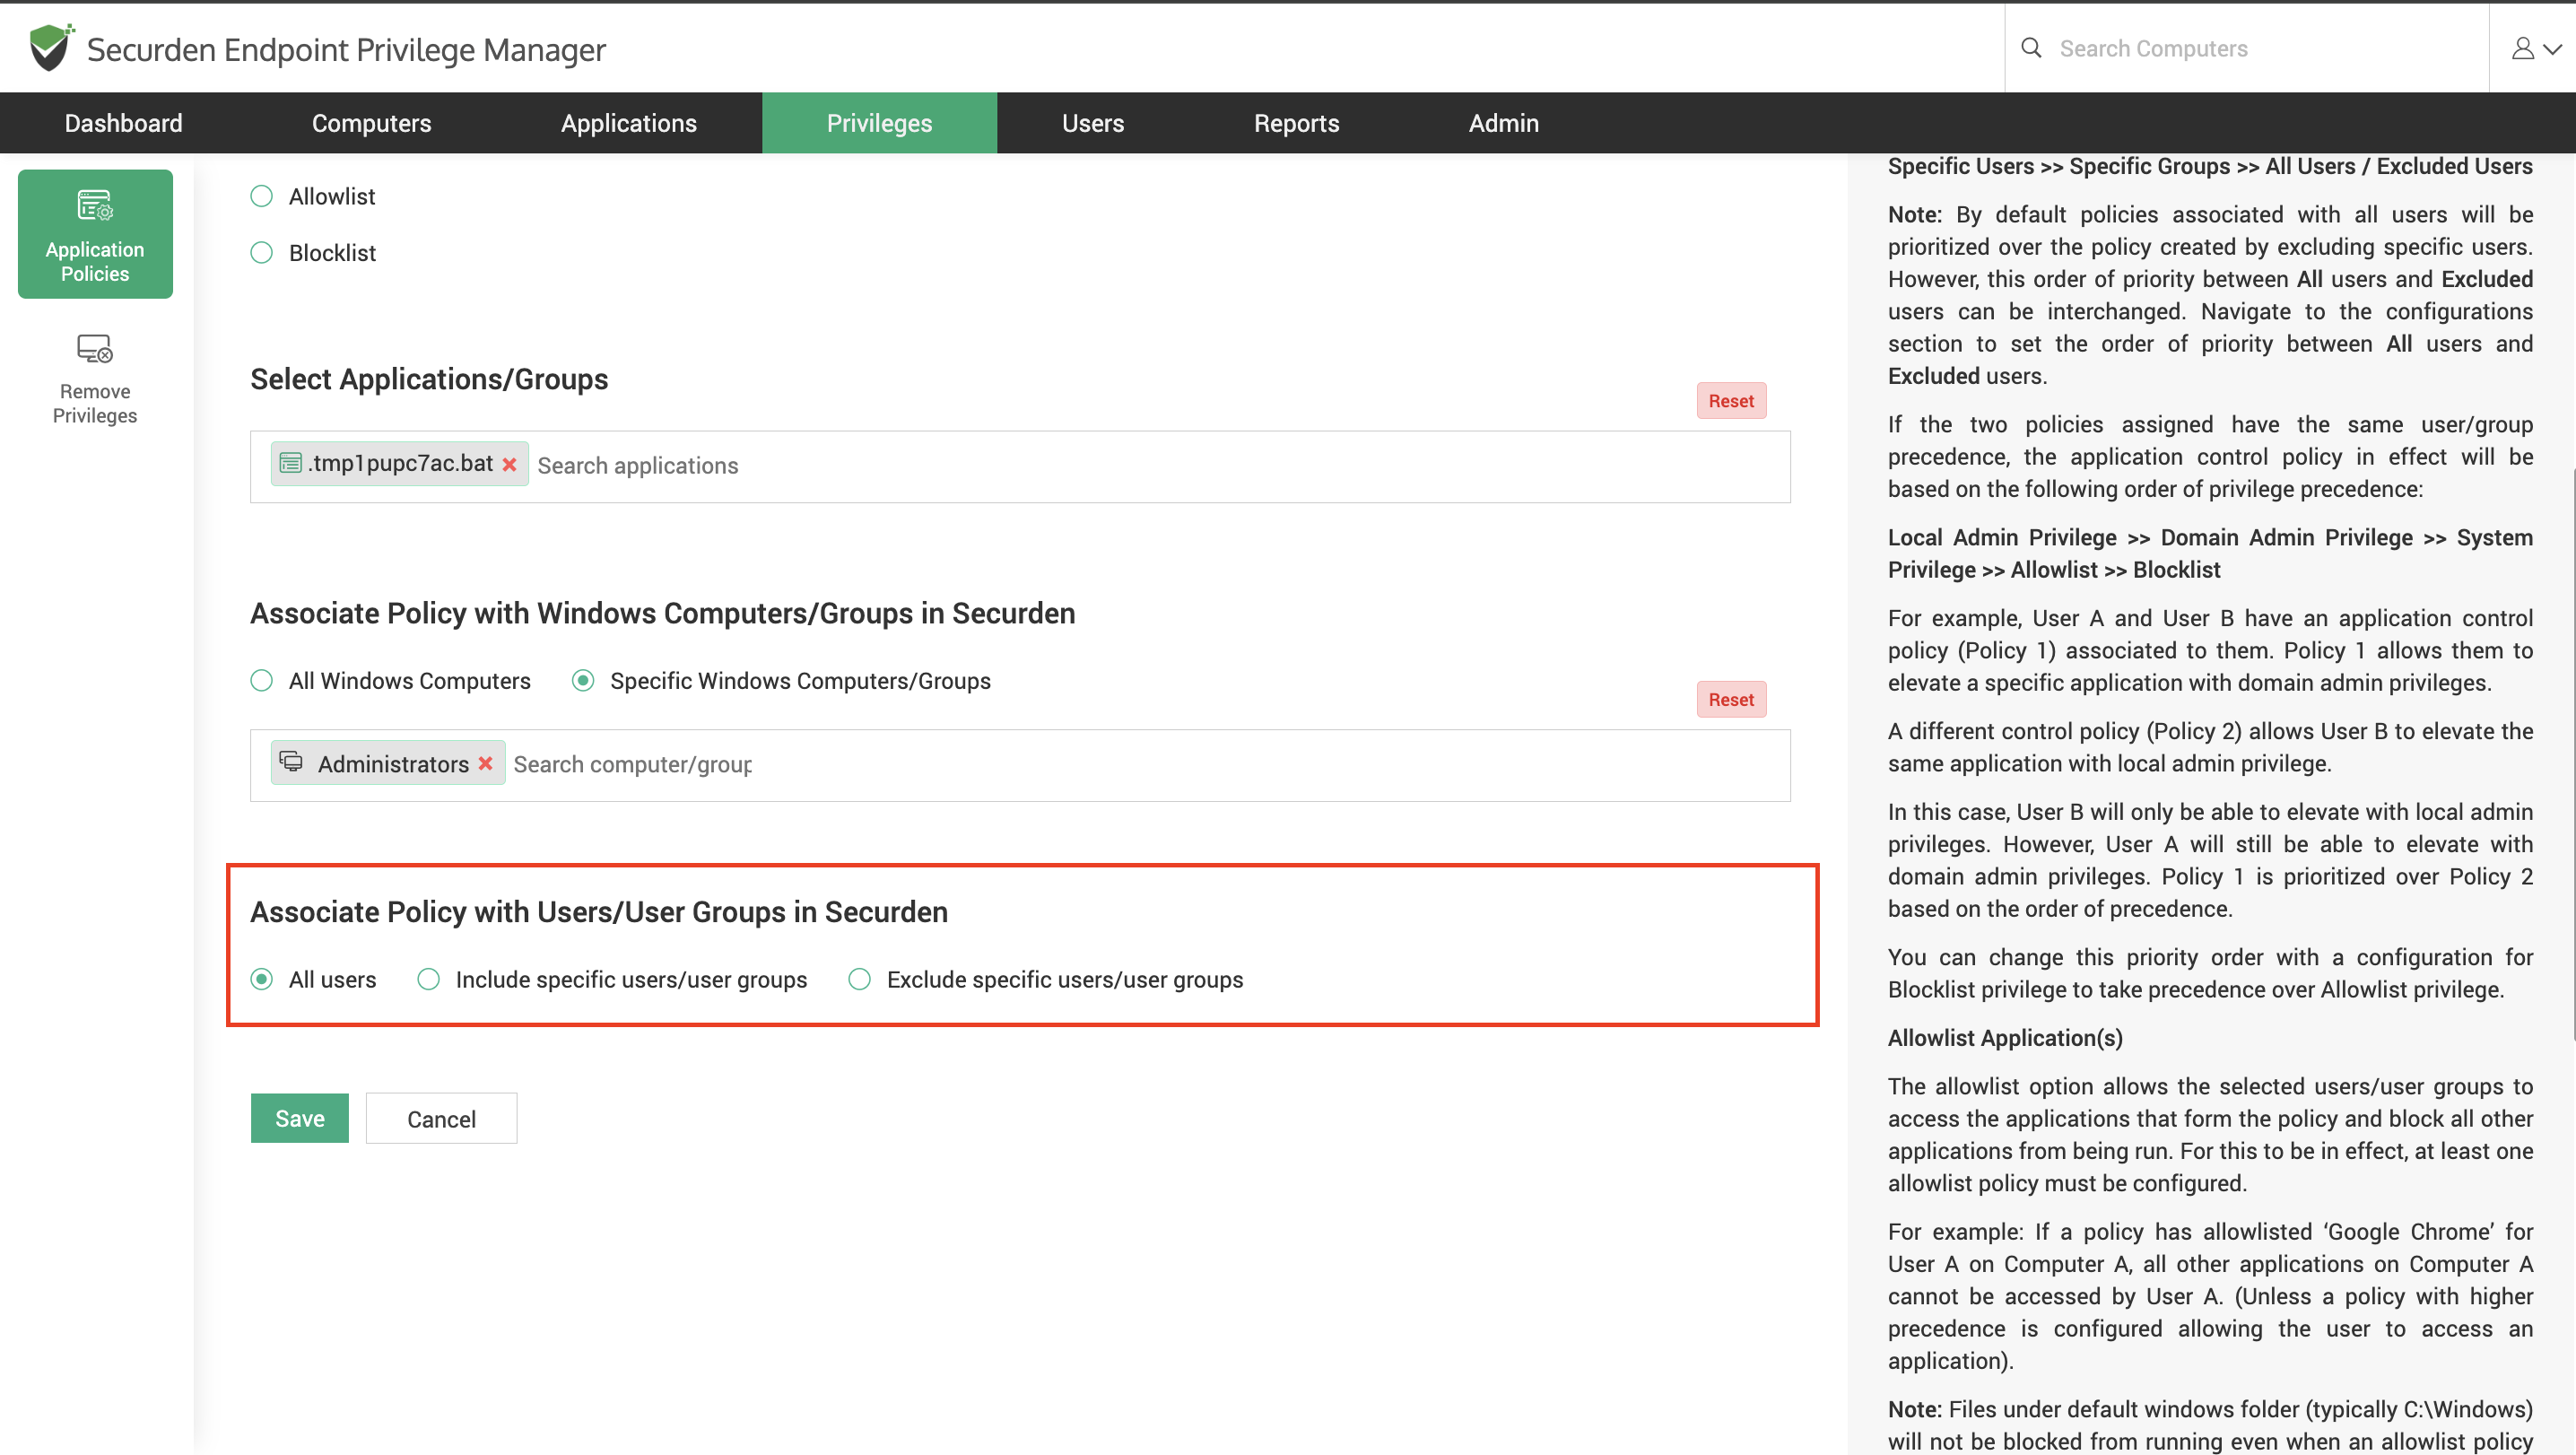Viewport: 2576px width, 1455px height.
Task: Go to the Dashboard tab
Action: pos(124,123)
